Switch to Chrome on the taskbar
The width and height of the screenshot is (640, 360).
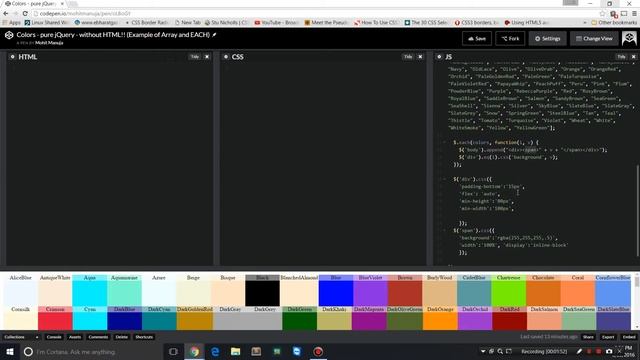pos(195,351)
